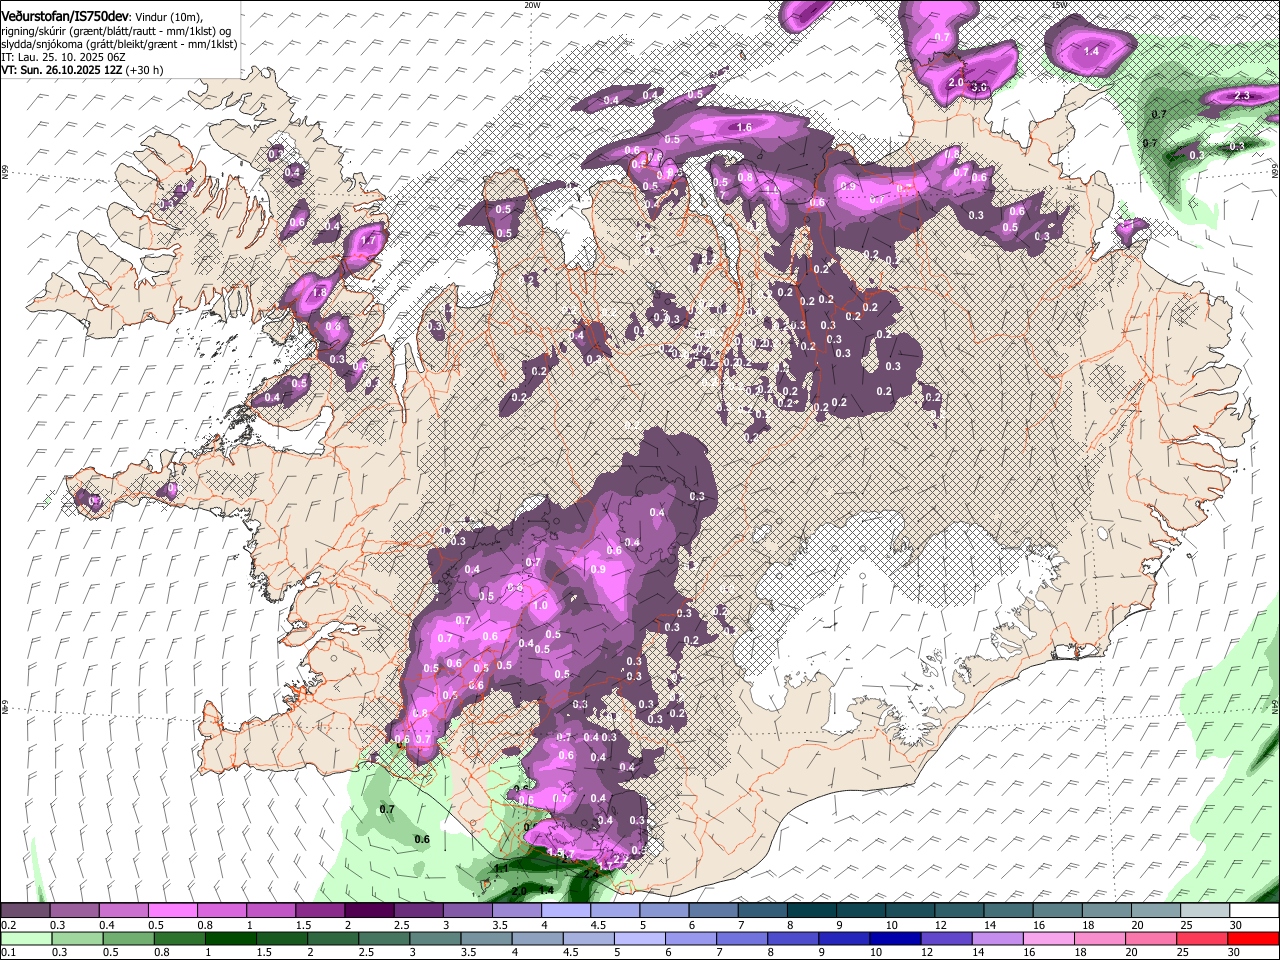Pick the palest green swatch starting at 0.1
This screenshot has width=1280, height=960.
pyautogui.click(x=25, y=938)
